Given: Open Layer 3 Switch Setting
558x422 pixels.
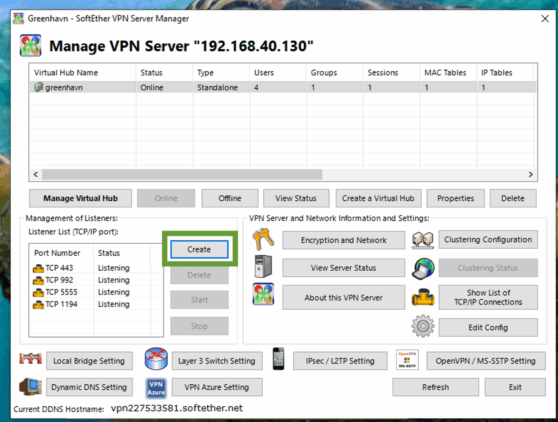Looking at the screenshot, I should (x=217, y=361).
